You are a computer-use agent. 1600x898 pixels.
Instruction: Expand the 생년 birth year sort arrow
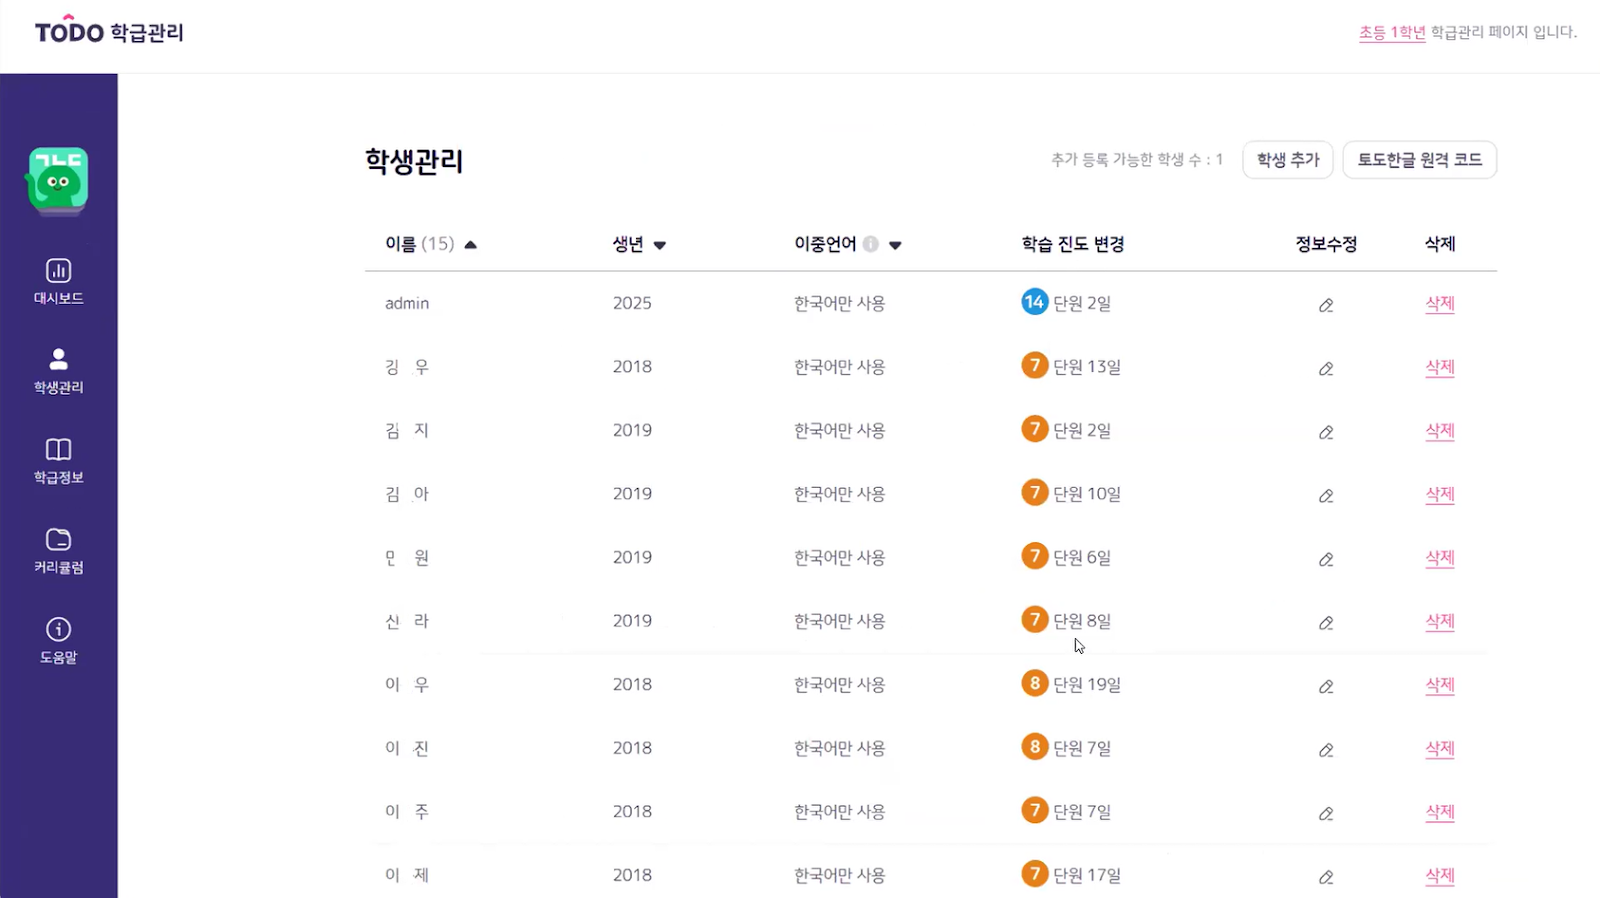point(660,245)
